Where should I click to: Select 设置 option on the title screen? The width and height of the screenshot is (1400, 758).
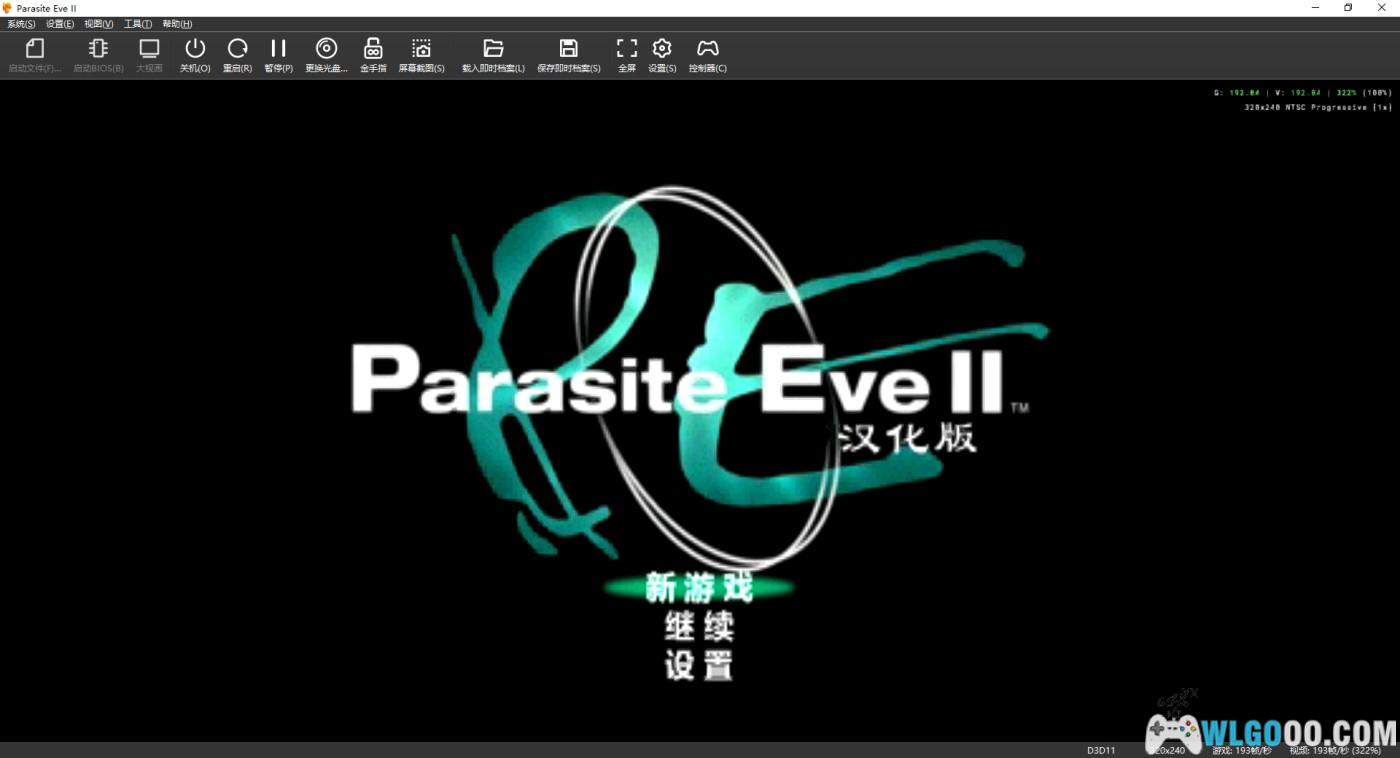[699, 665]
